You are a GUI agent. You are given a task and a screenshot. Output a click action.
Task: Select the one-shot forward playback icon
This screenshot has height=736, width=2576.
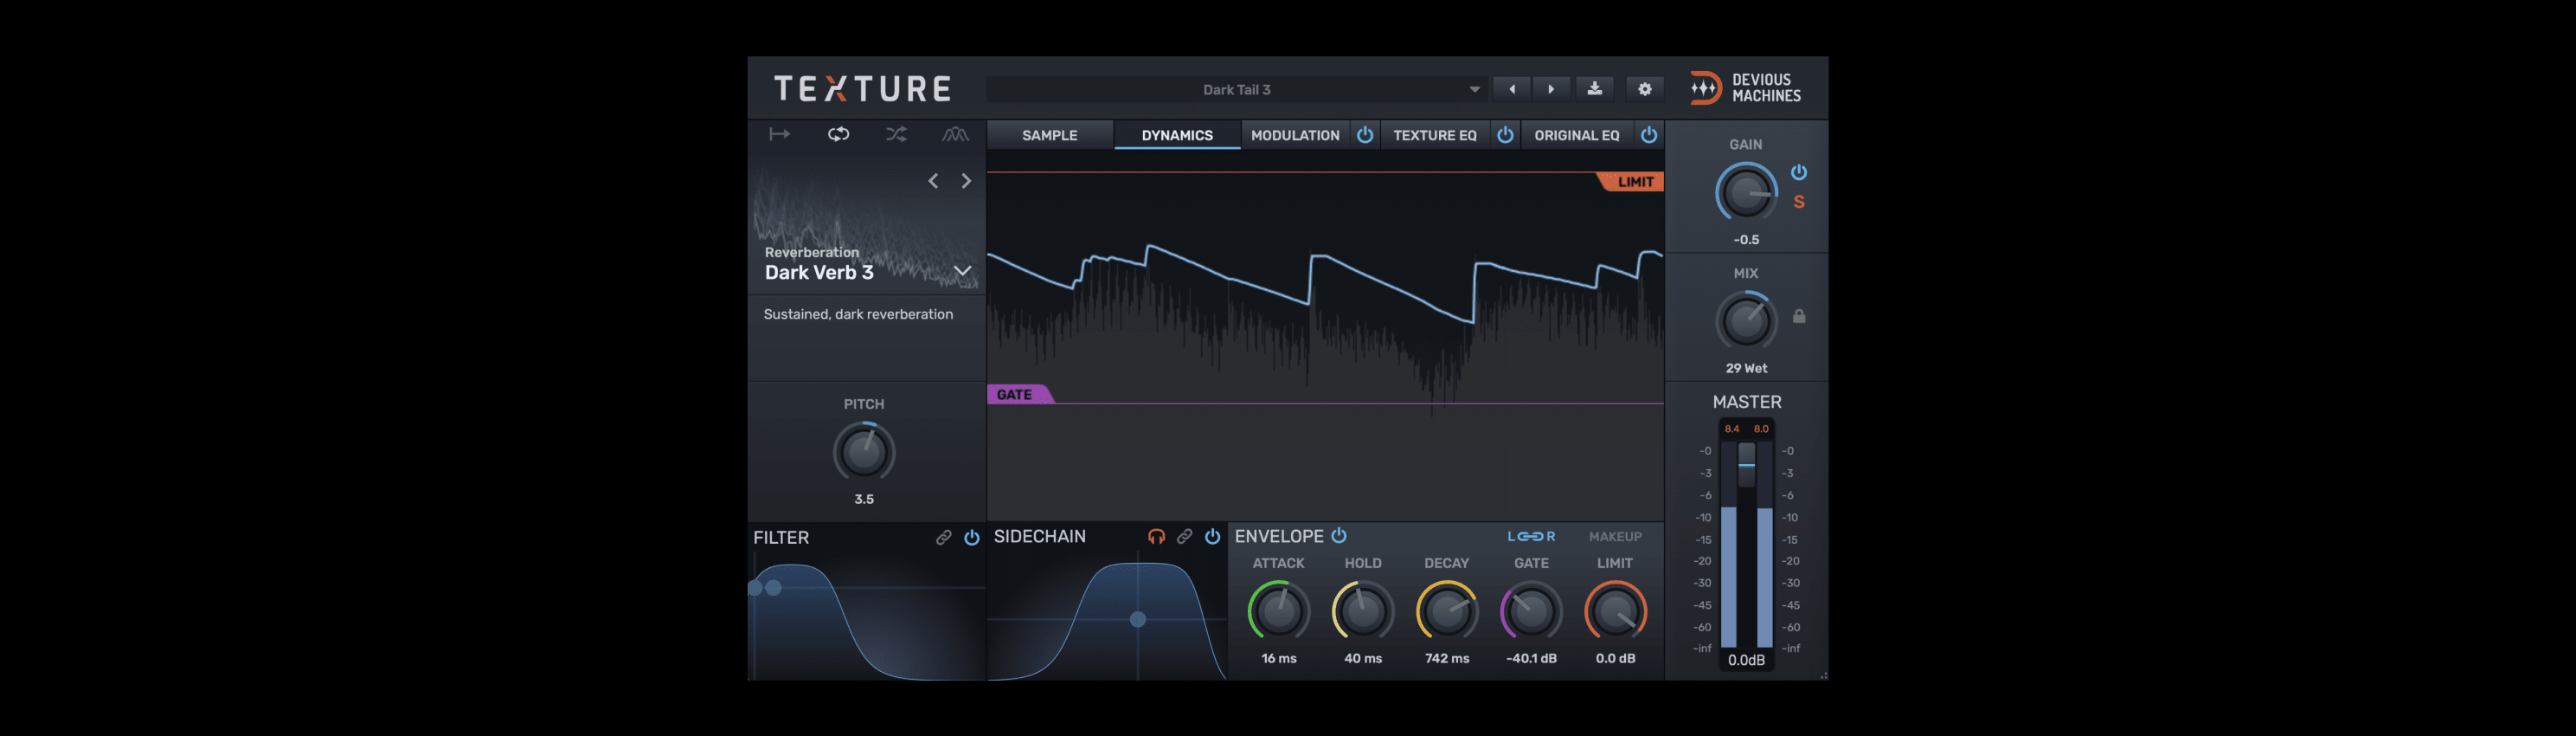point(779,134)
